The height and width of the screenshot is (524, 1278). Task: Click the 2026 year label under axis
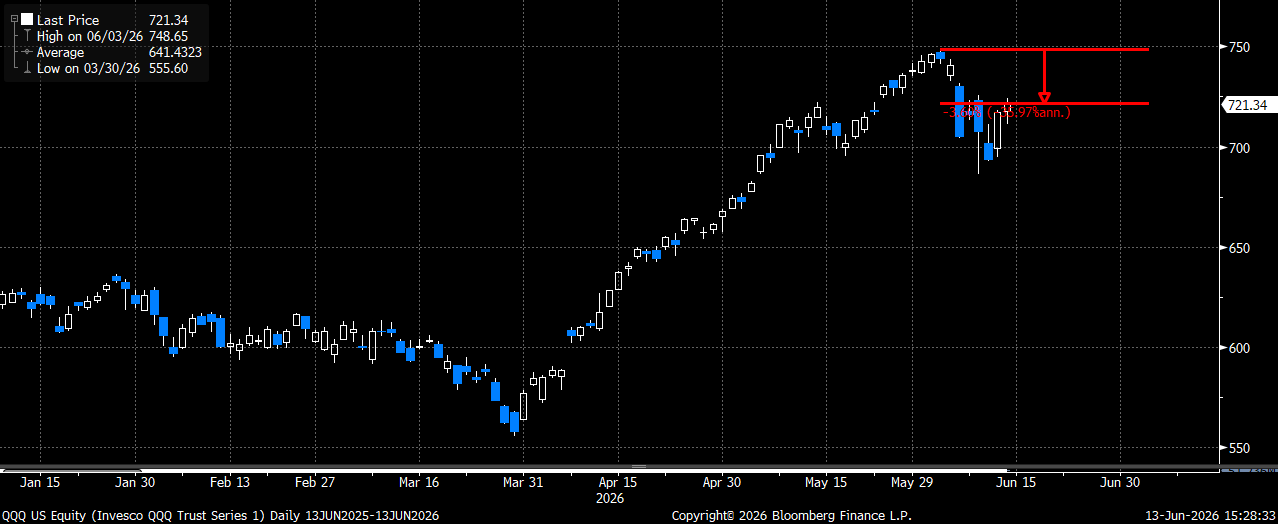tap(610, 497)
